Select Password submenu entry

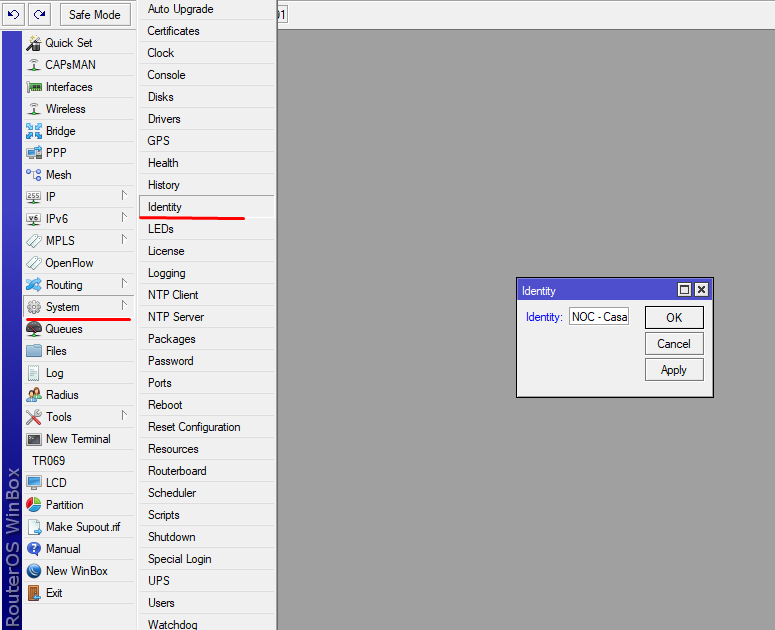click(x=207, y=361)
